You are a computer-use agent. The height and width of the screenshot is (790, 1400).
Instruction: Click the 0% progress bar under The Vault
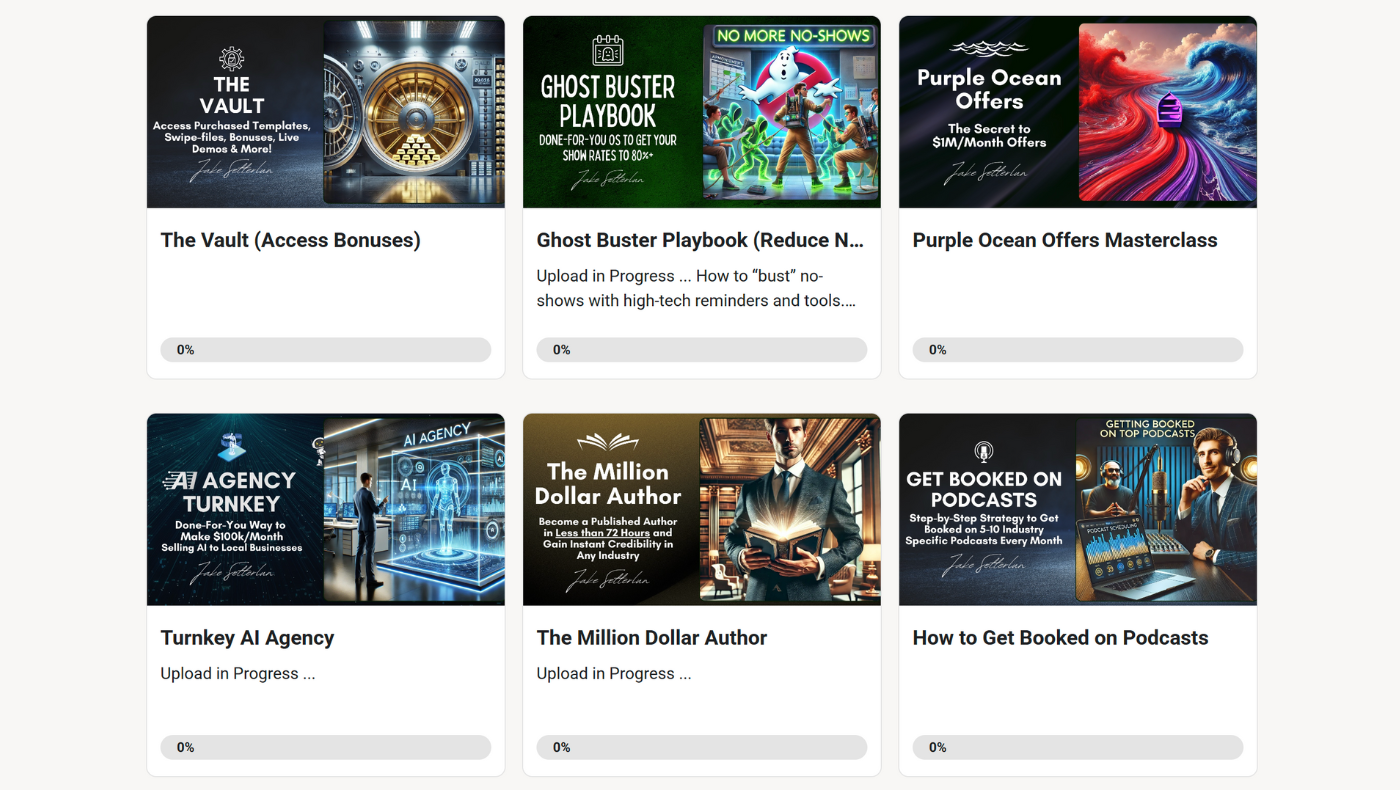(x=325, y=350)
